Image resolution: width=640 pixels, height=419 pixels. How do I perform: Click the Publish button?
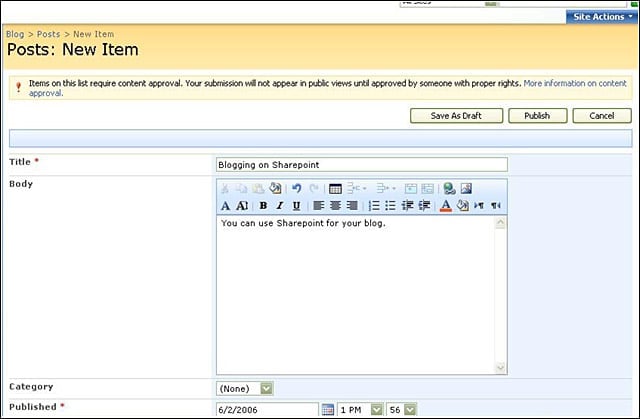(538, 116)
